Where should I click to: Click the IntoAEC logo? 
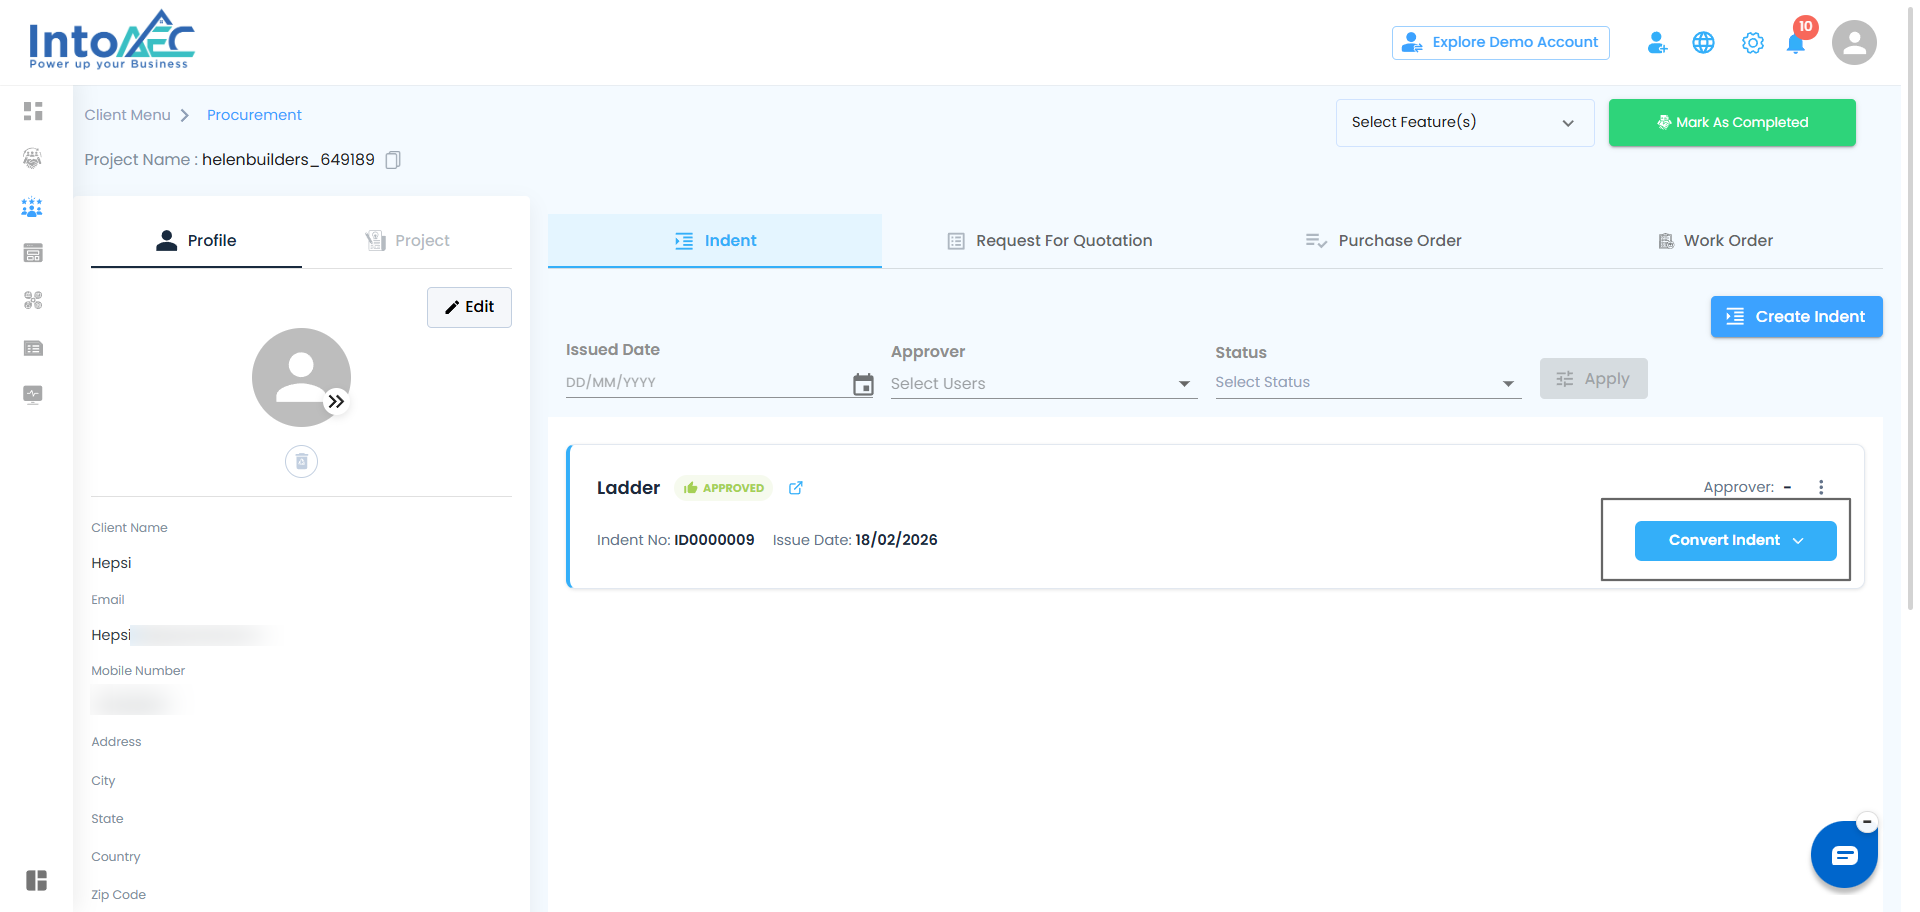pos(111,40)
